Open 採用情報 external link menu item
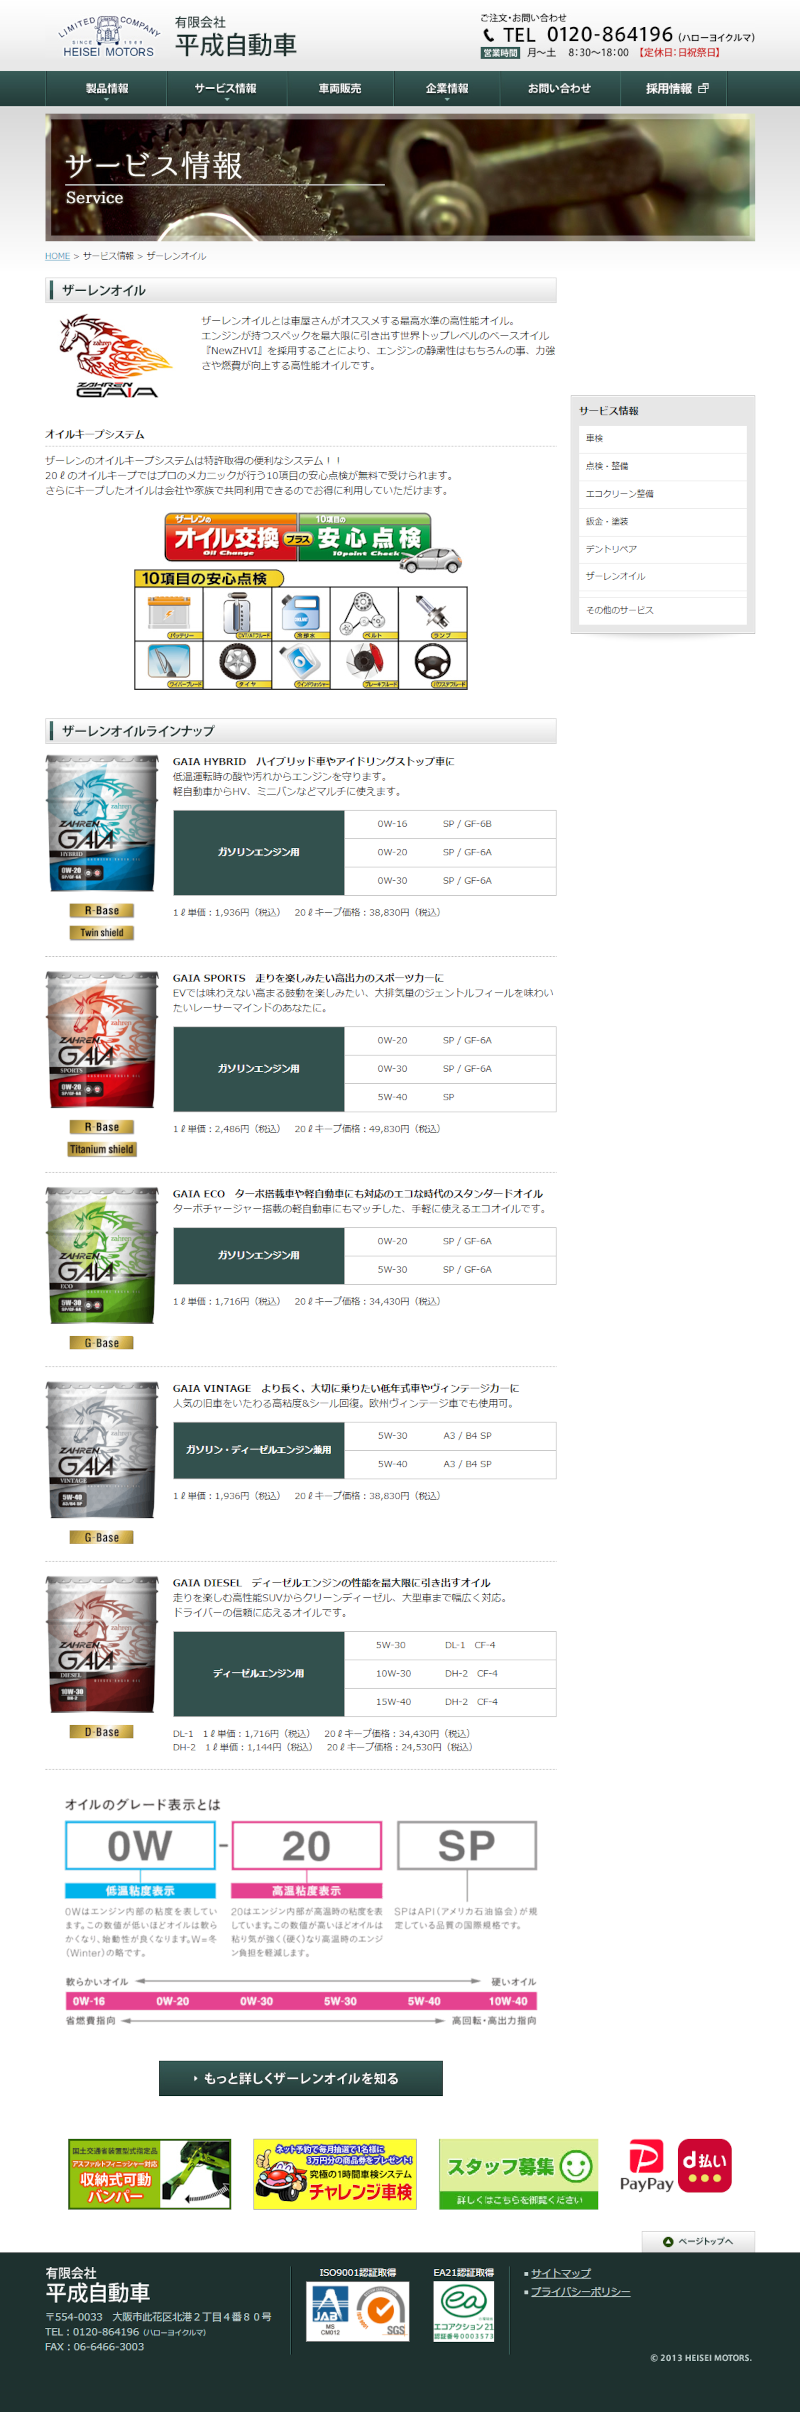Screen dimensions: 800x2412 pyautogui.click(x=676, y=89)
